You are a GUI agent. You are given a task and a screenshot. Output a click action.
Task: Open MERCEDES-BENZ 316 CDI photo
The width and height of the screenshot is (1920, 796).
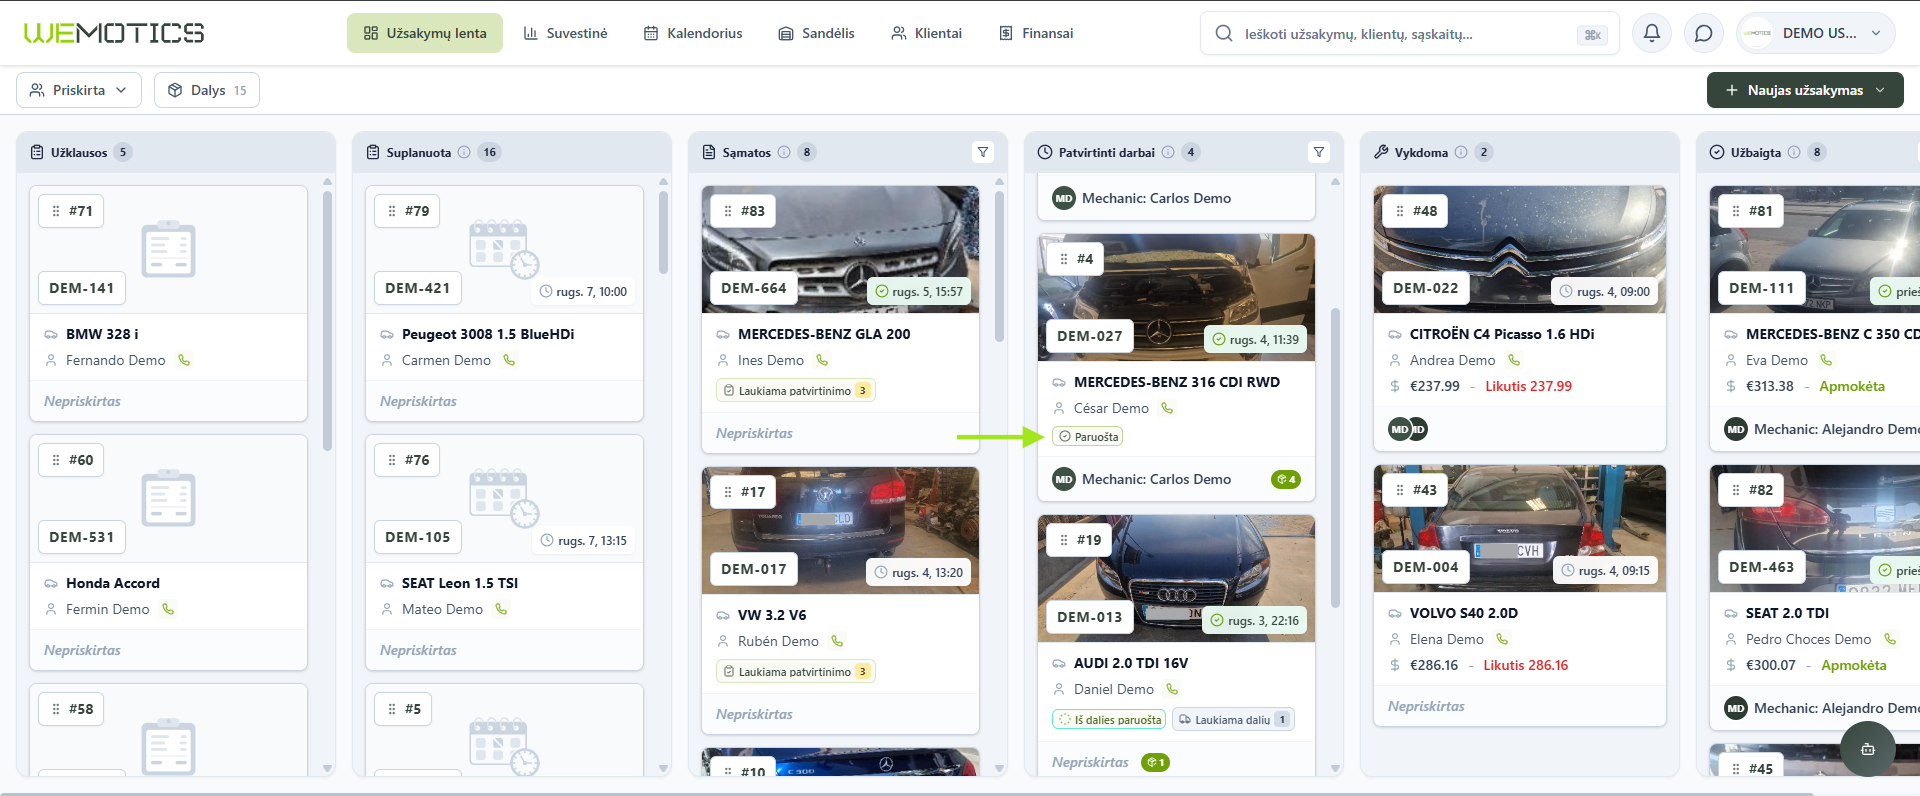1177,297
